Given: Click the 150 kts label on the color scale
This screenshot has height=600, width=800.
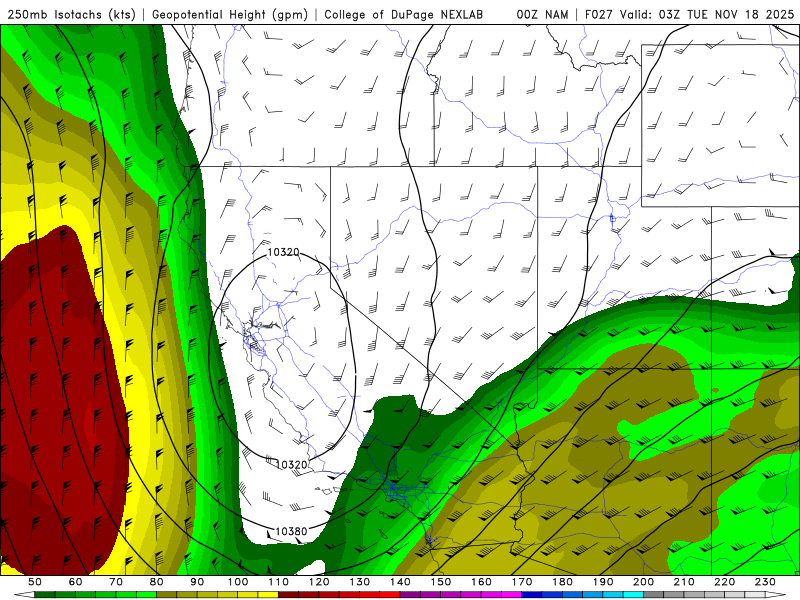Looking at the screenshot, I should click(440, 582).
